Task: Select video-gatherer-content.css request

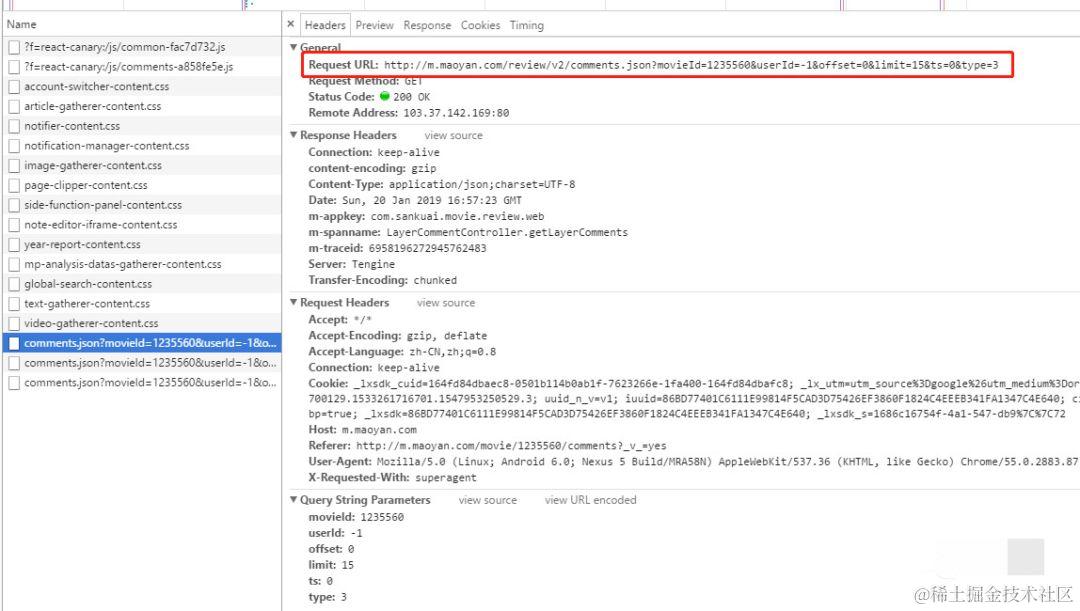Action: (142, 324)
